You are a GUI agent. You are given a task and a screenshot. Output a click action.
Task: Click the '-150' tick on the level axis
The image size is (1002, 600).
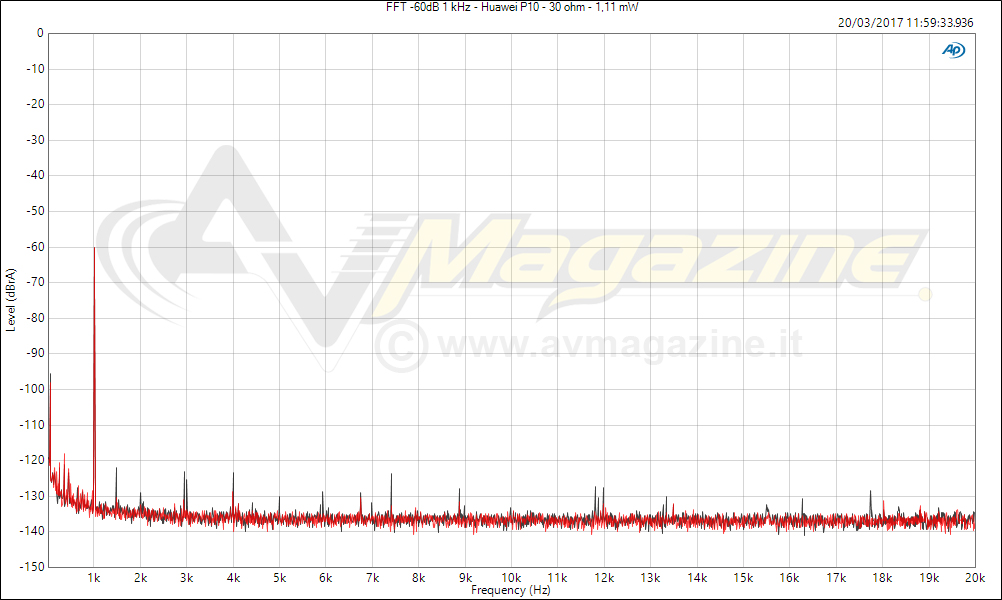pos(31,567)
